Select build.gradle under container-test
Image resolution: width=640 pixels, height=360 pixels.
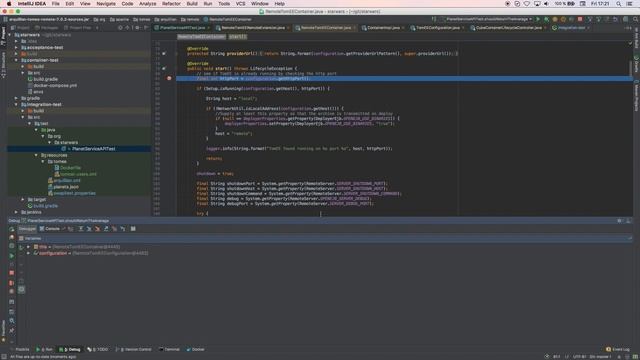46,79
